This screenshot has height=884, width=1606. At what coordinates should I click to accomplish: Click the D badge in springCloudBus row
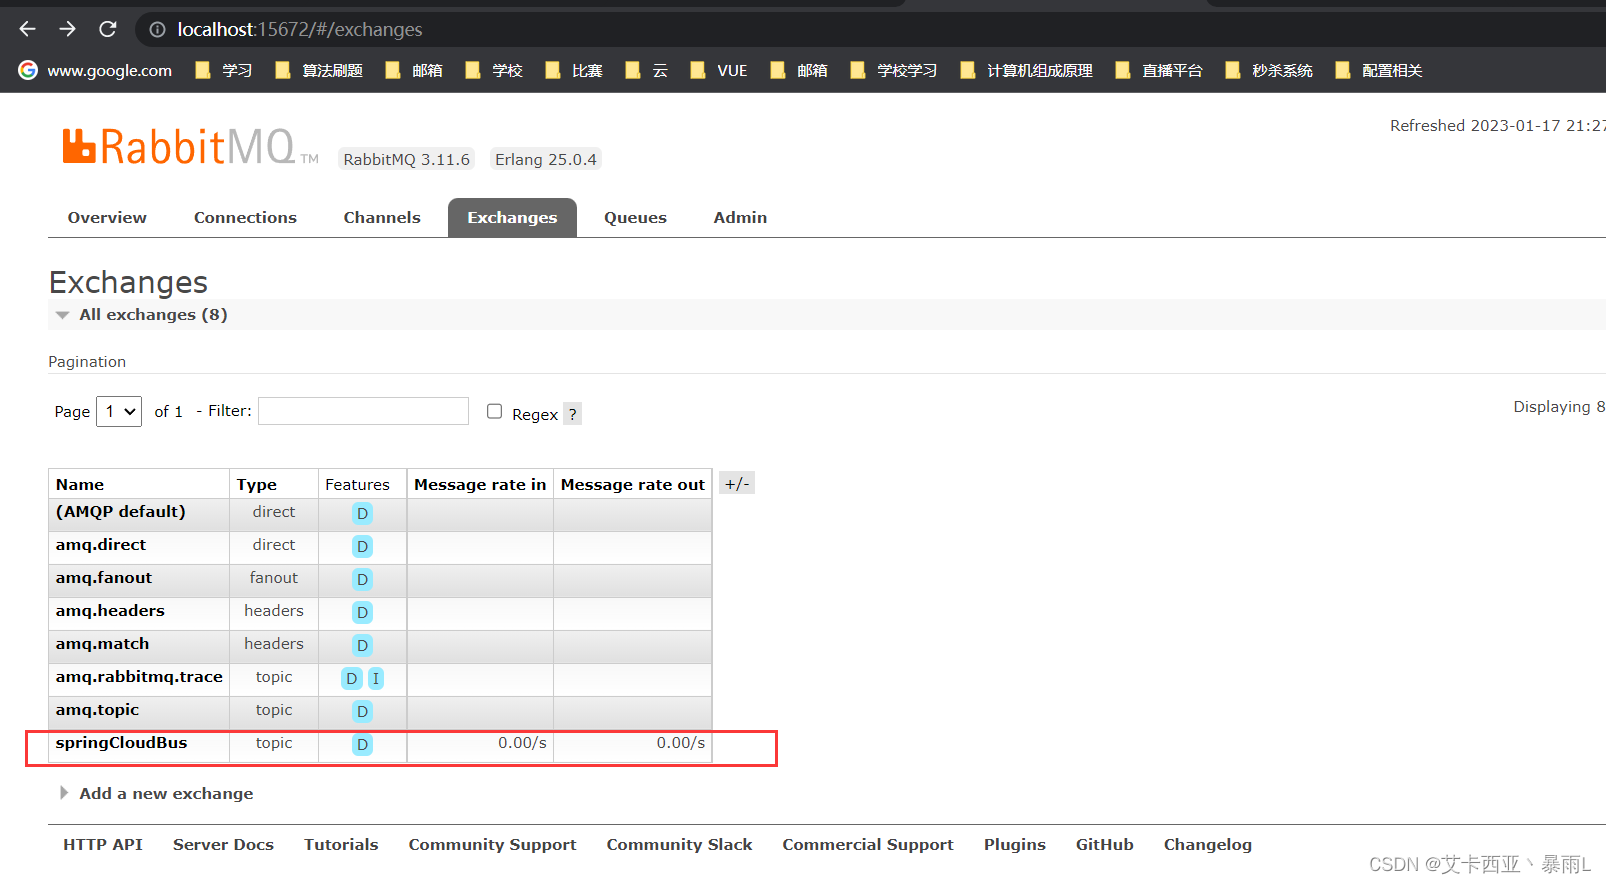pos(362,744)
